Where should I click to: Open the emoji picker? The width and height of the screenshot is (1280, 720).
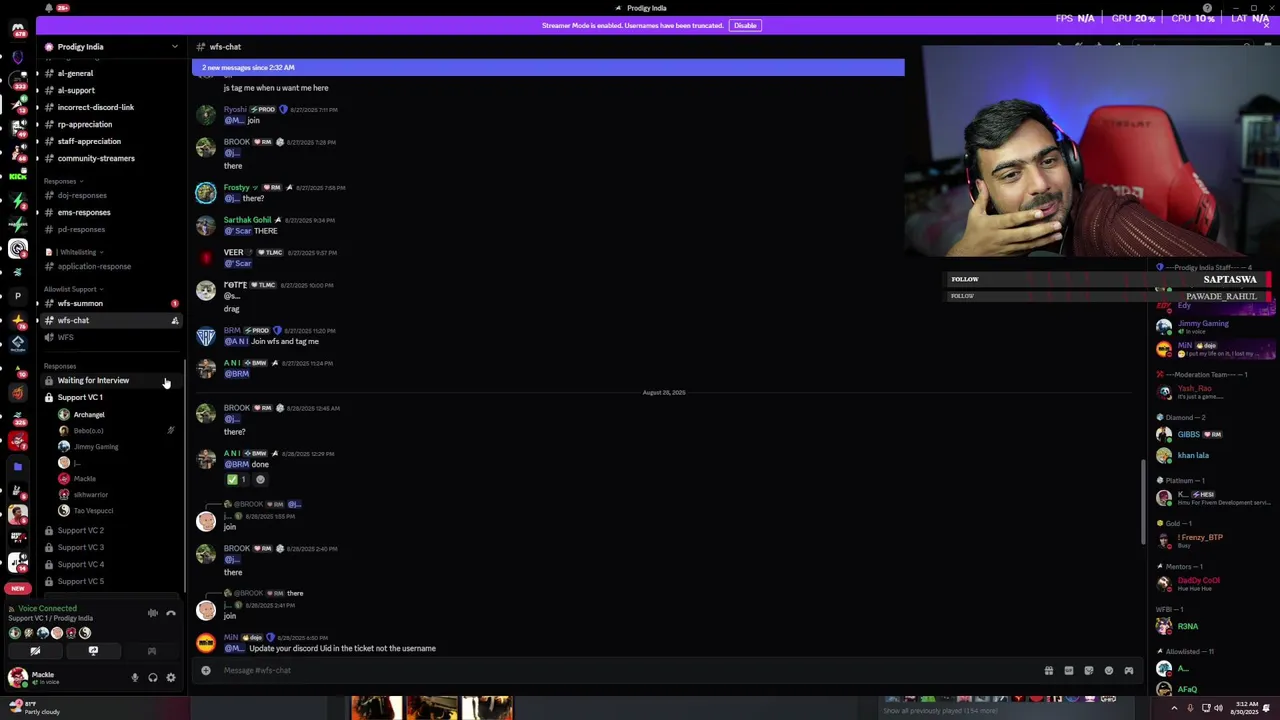[x=1109, y=670]
